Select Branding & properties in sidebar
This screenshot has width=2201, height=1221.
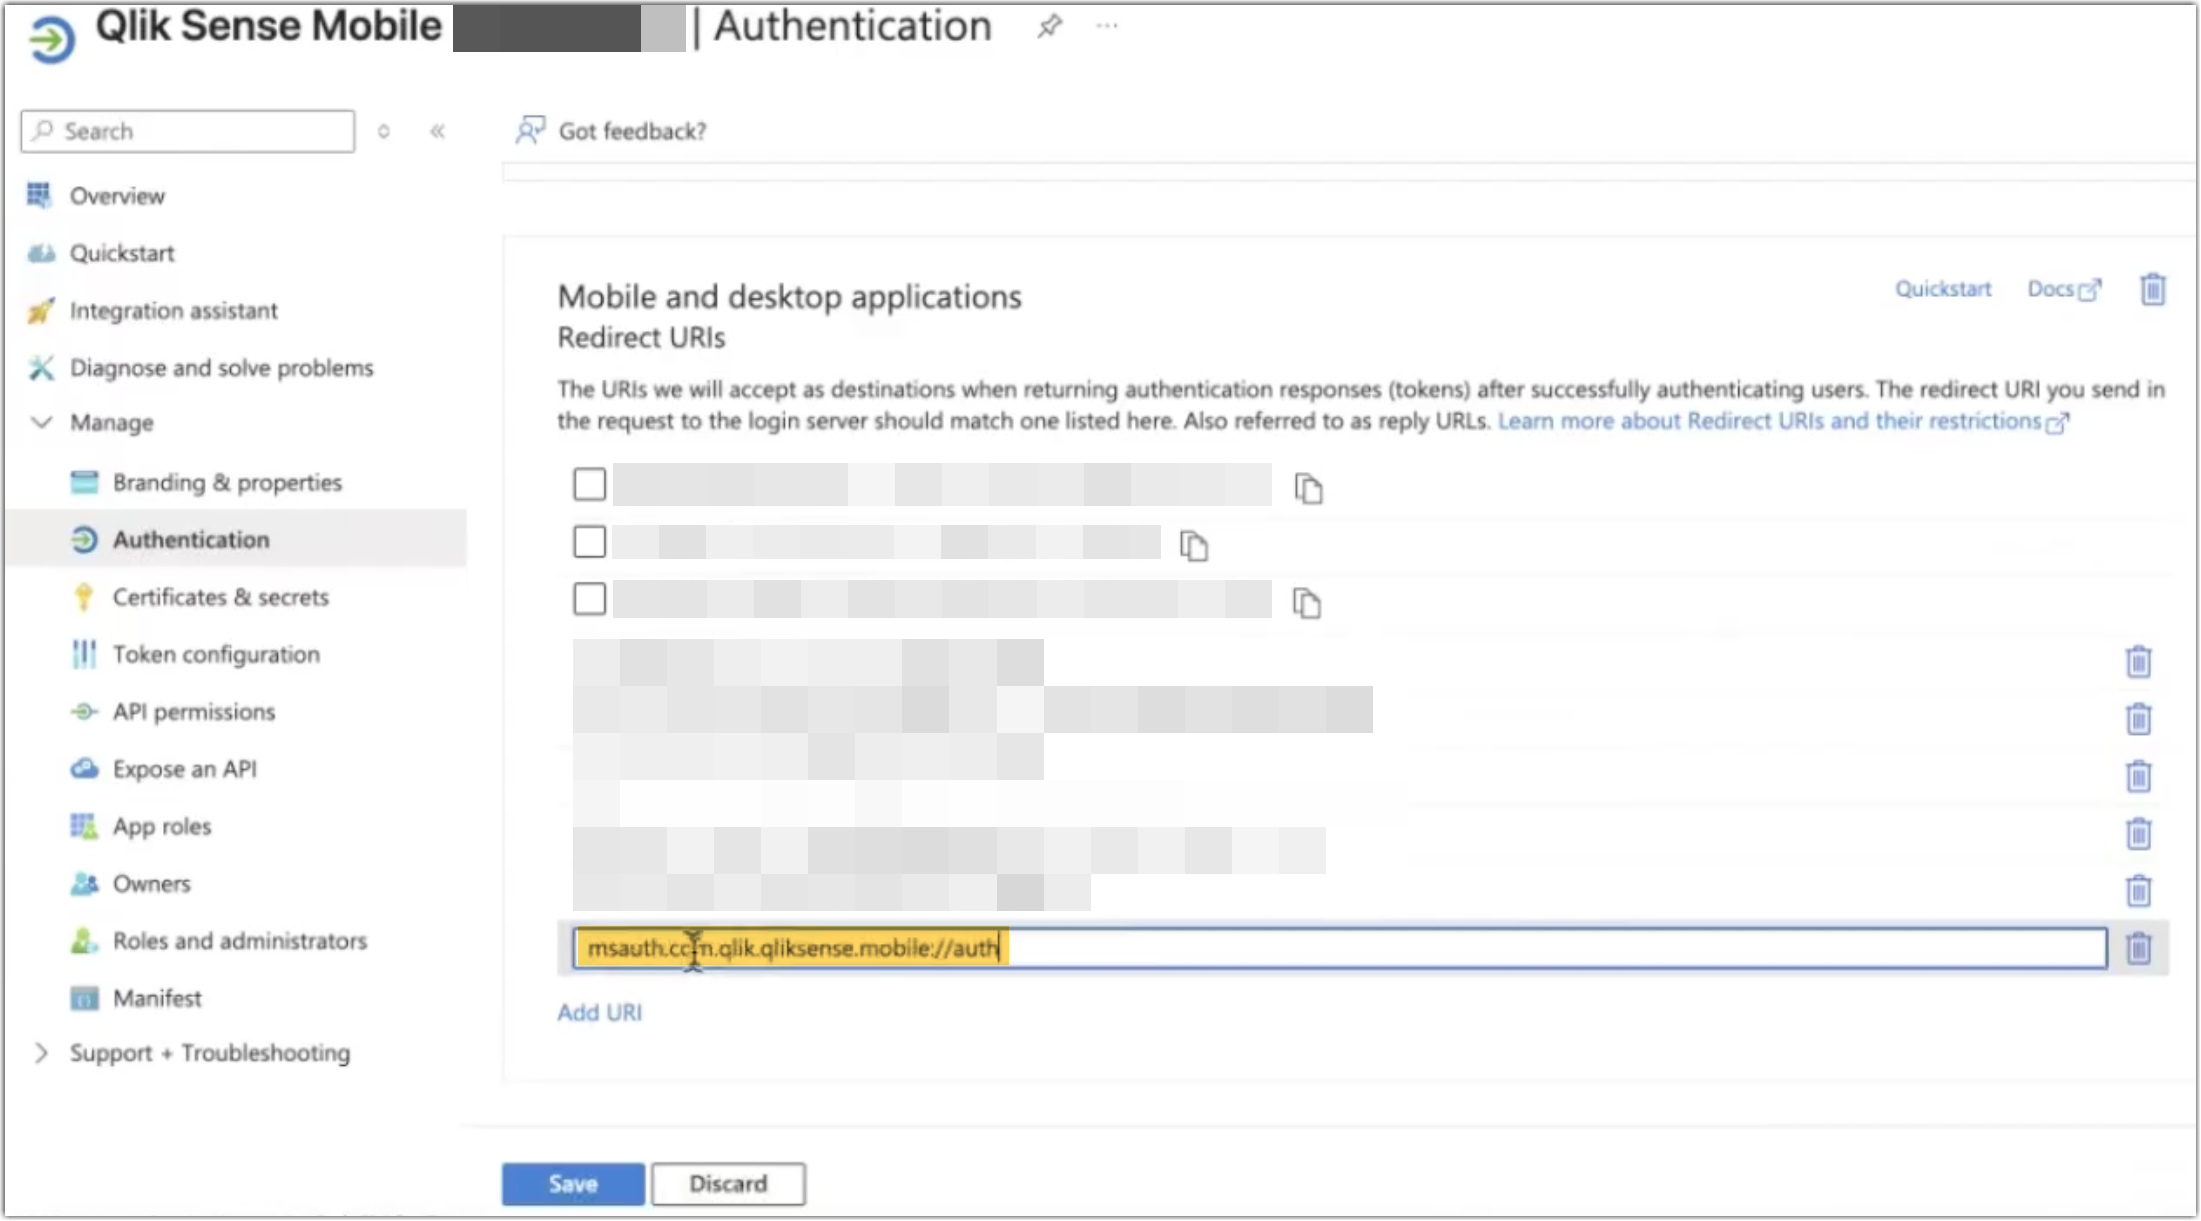pyautogui.click(x=226, y=482)
